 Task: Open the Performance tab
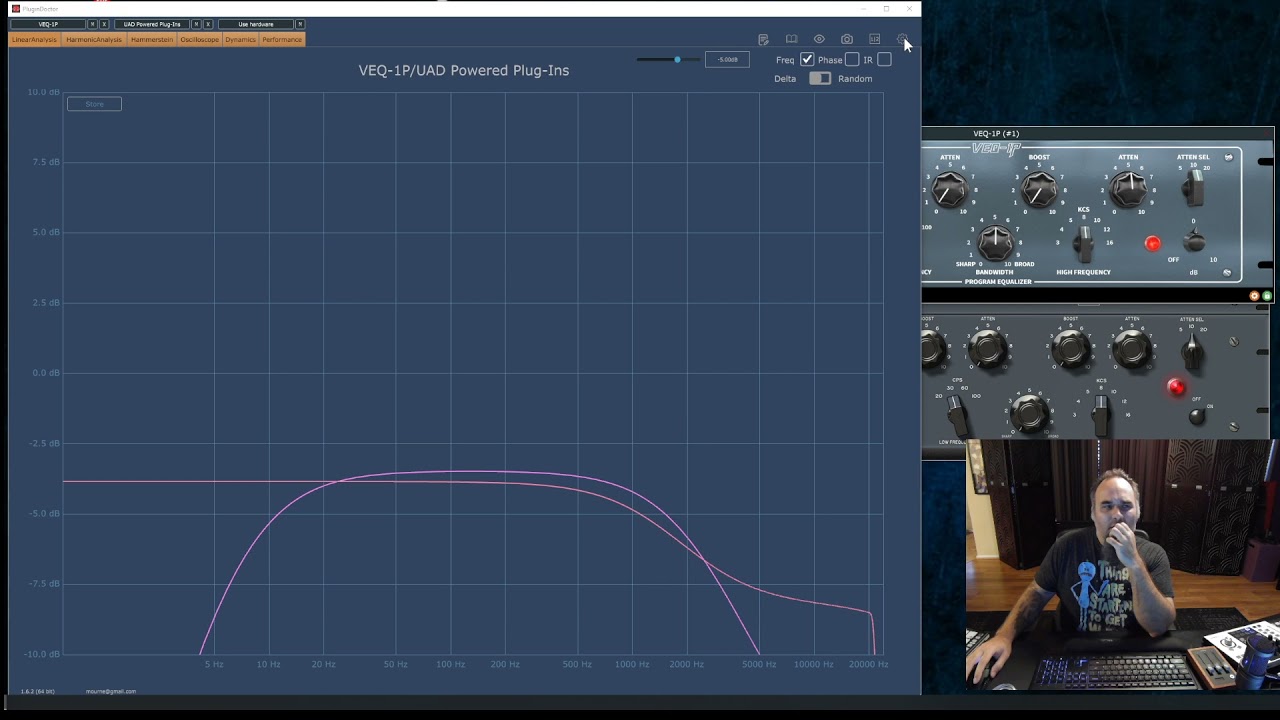point(282,39)
